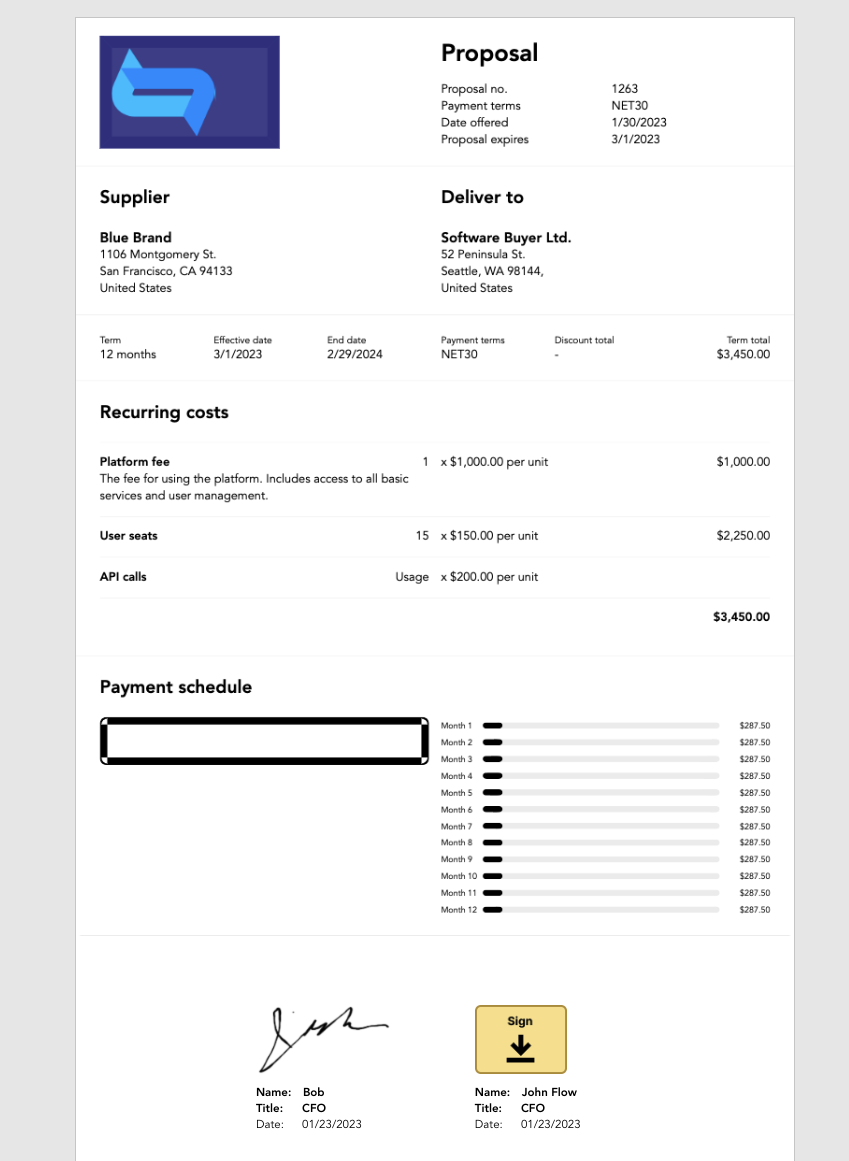Screen dimensions: 849x1161
Task: Click the Sign download arrow icon
Action: pyautogui.click(x=520, y=1048)
